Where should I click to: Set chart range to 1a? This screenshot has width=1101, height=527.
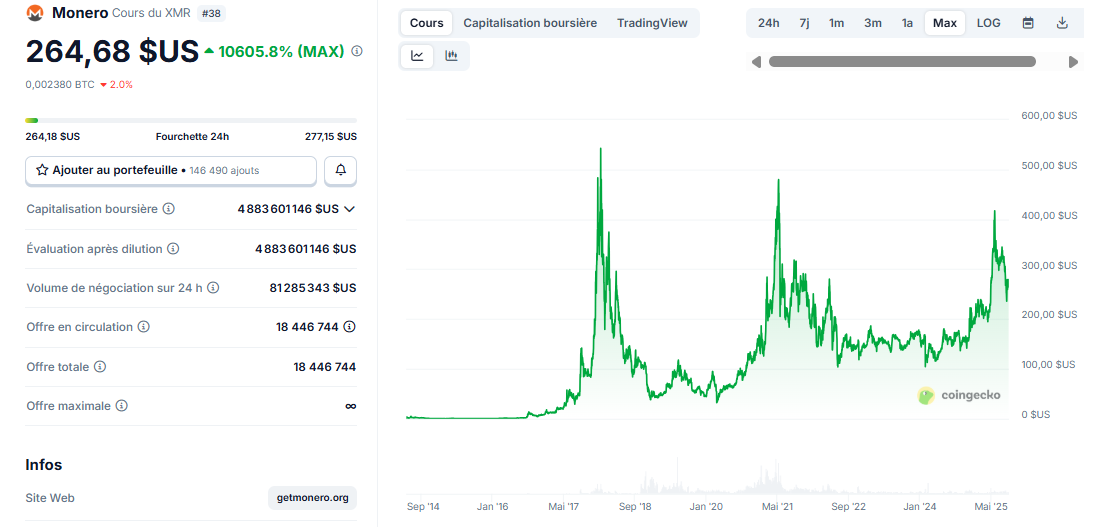907,23
